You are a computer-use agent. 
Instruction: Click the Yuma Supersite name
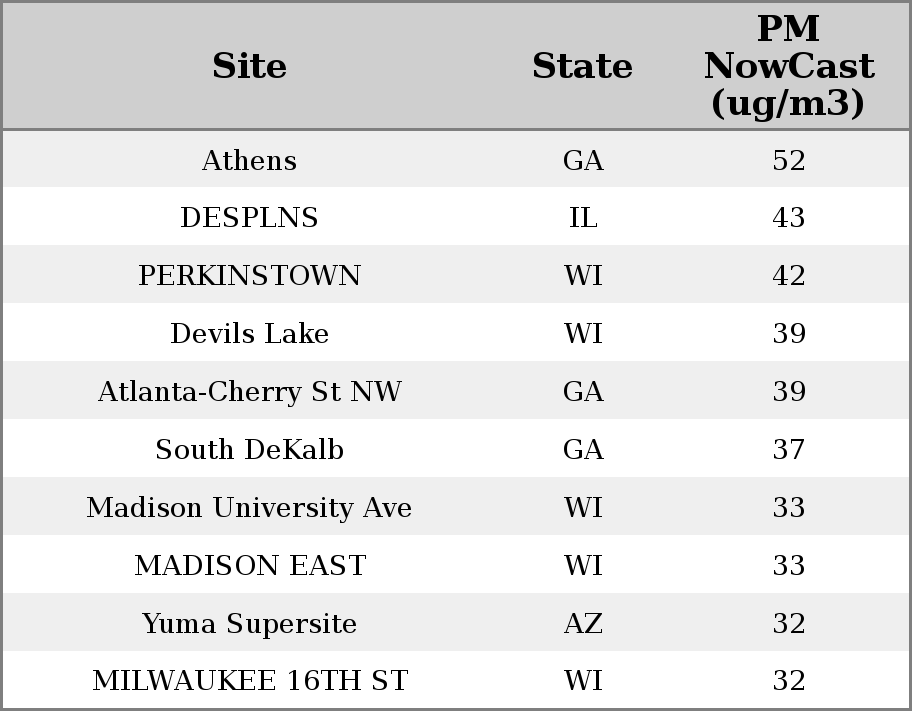tap(249, 624)
